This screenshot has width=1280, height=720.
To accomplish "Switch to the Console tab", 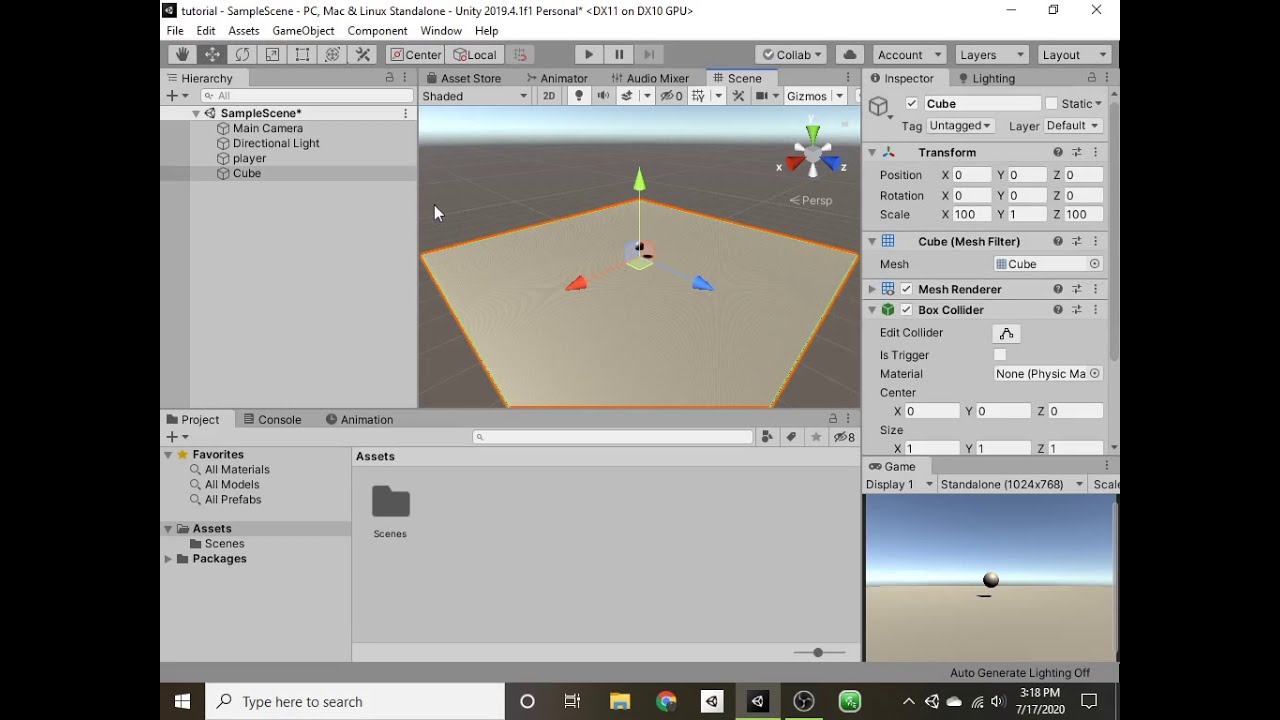I will point(271,420).
